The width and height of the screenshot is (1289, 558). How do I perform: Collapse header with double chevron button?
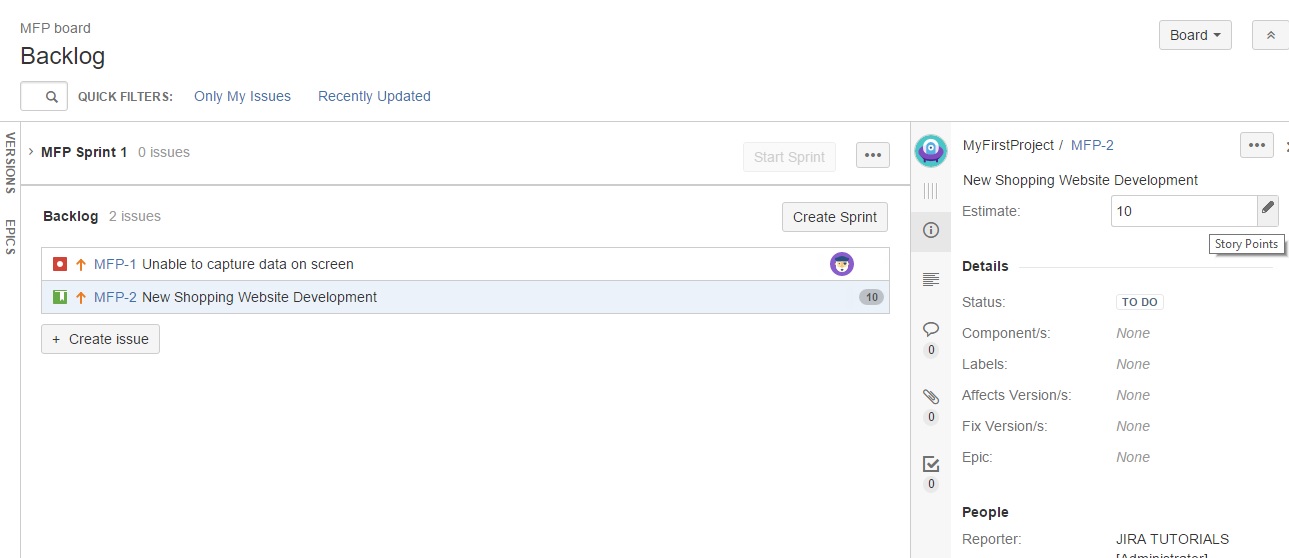[1271, 35]
